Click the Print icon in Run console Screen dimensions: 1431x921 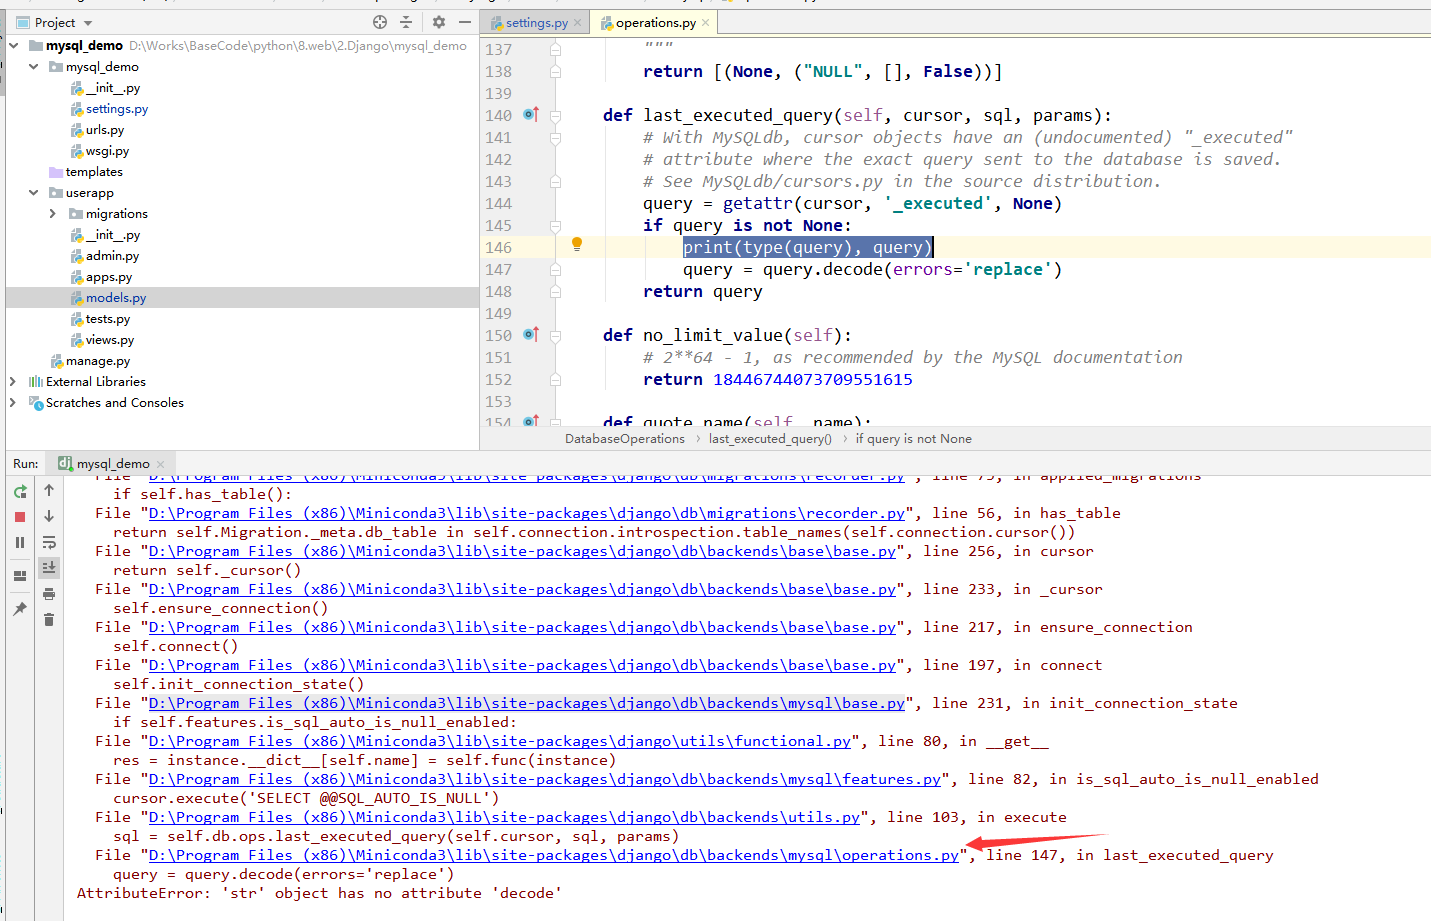(49, 594)
